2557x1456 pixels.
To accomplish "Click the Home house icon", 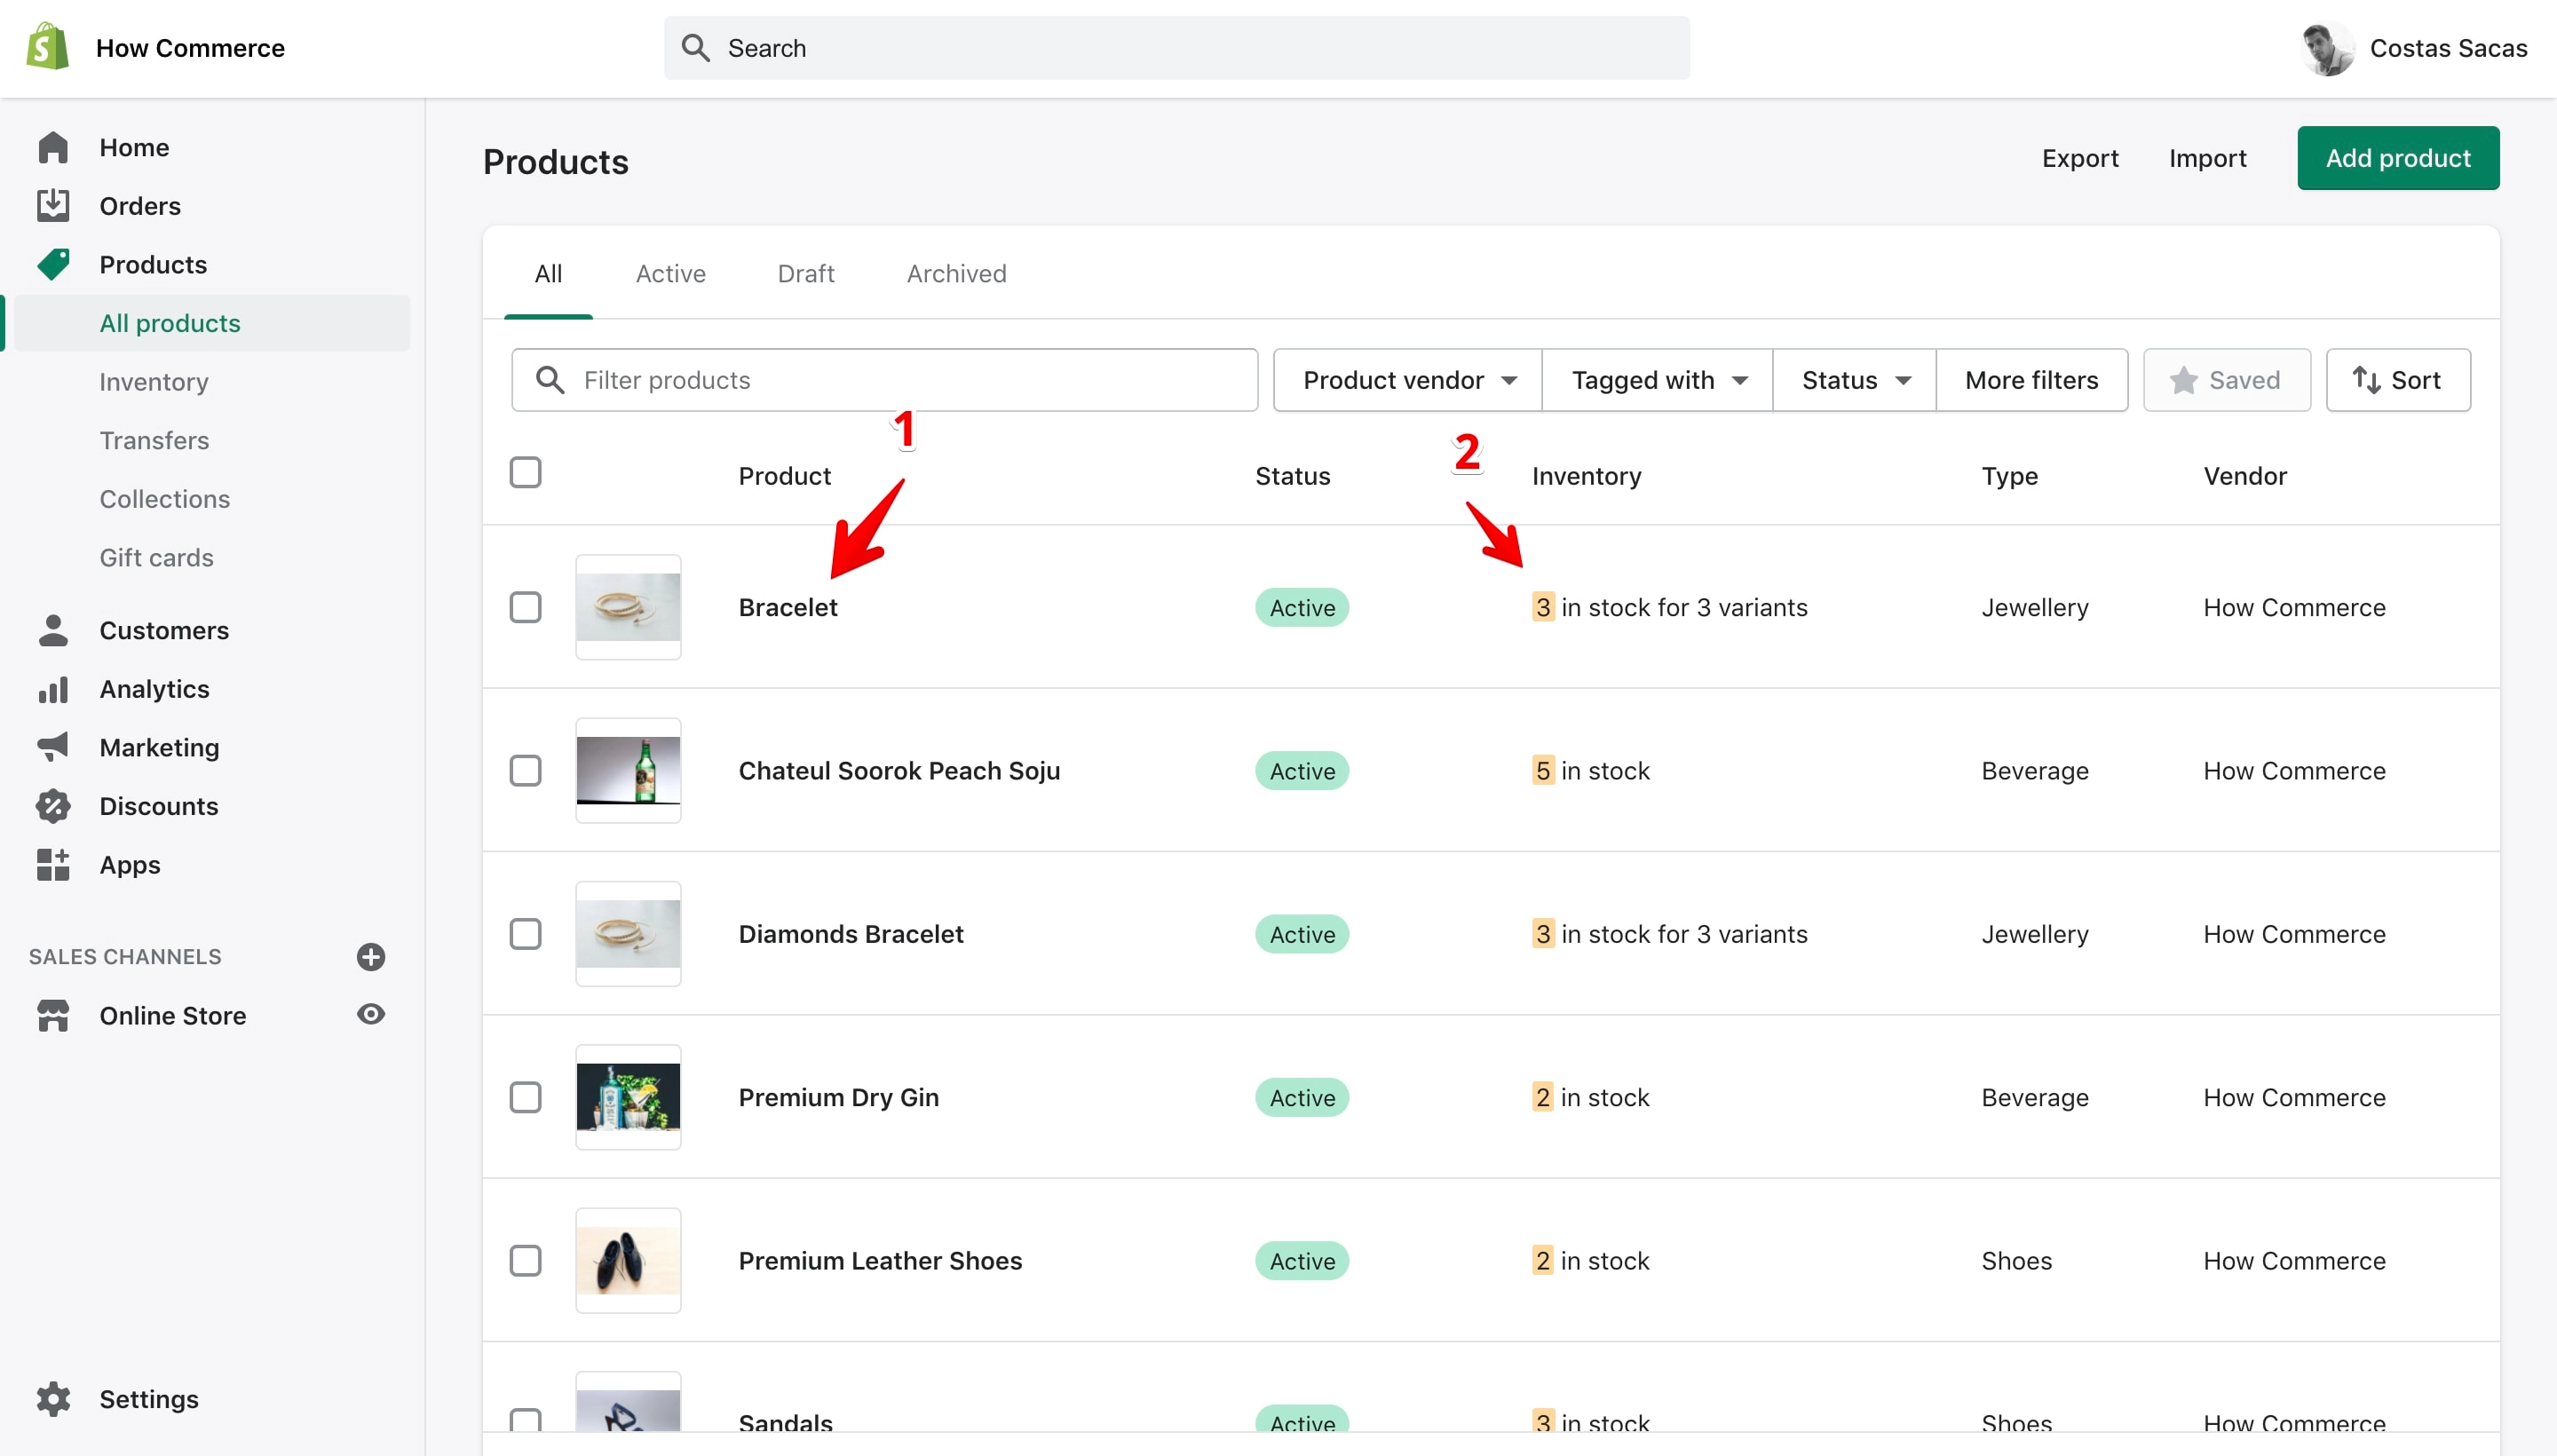I will click(53, 147).
